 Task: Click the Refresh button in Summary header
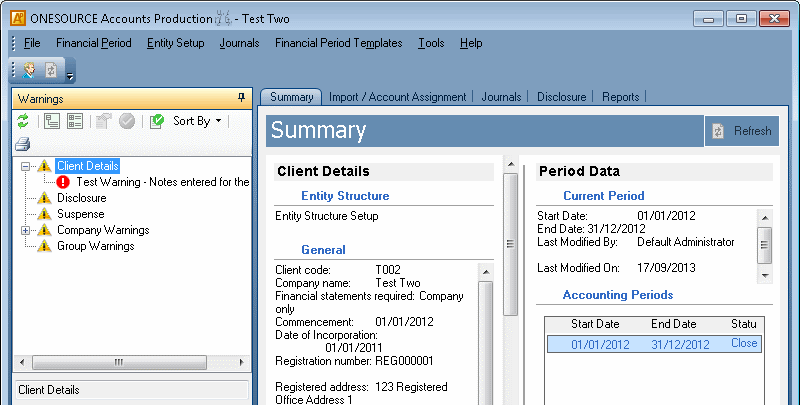click(x=741, y=131)
